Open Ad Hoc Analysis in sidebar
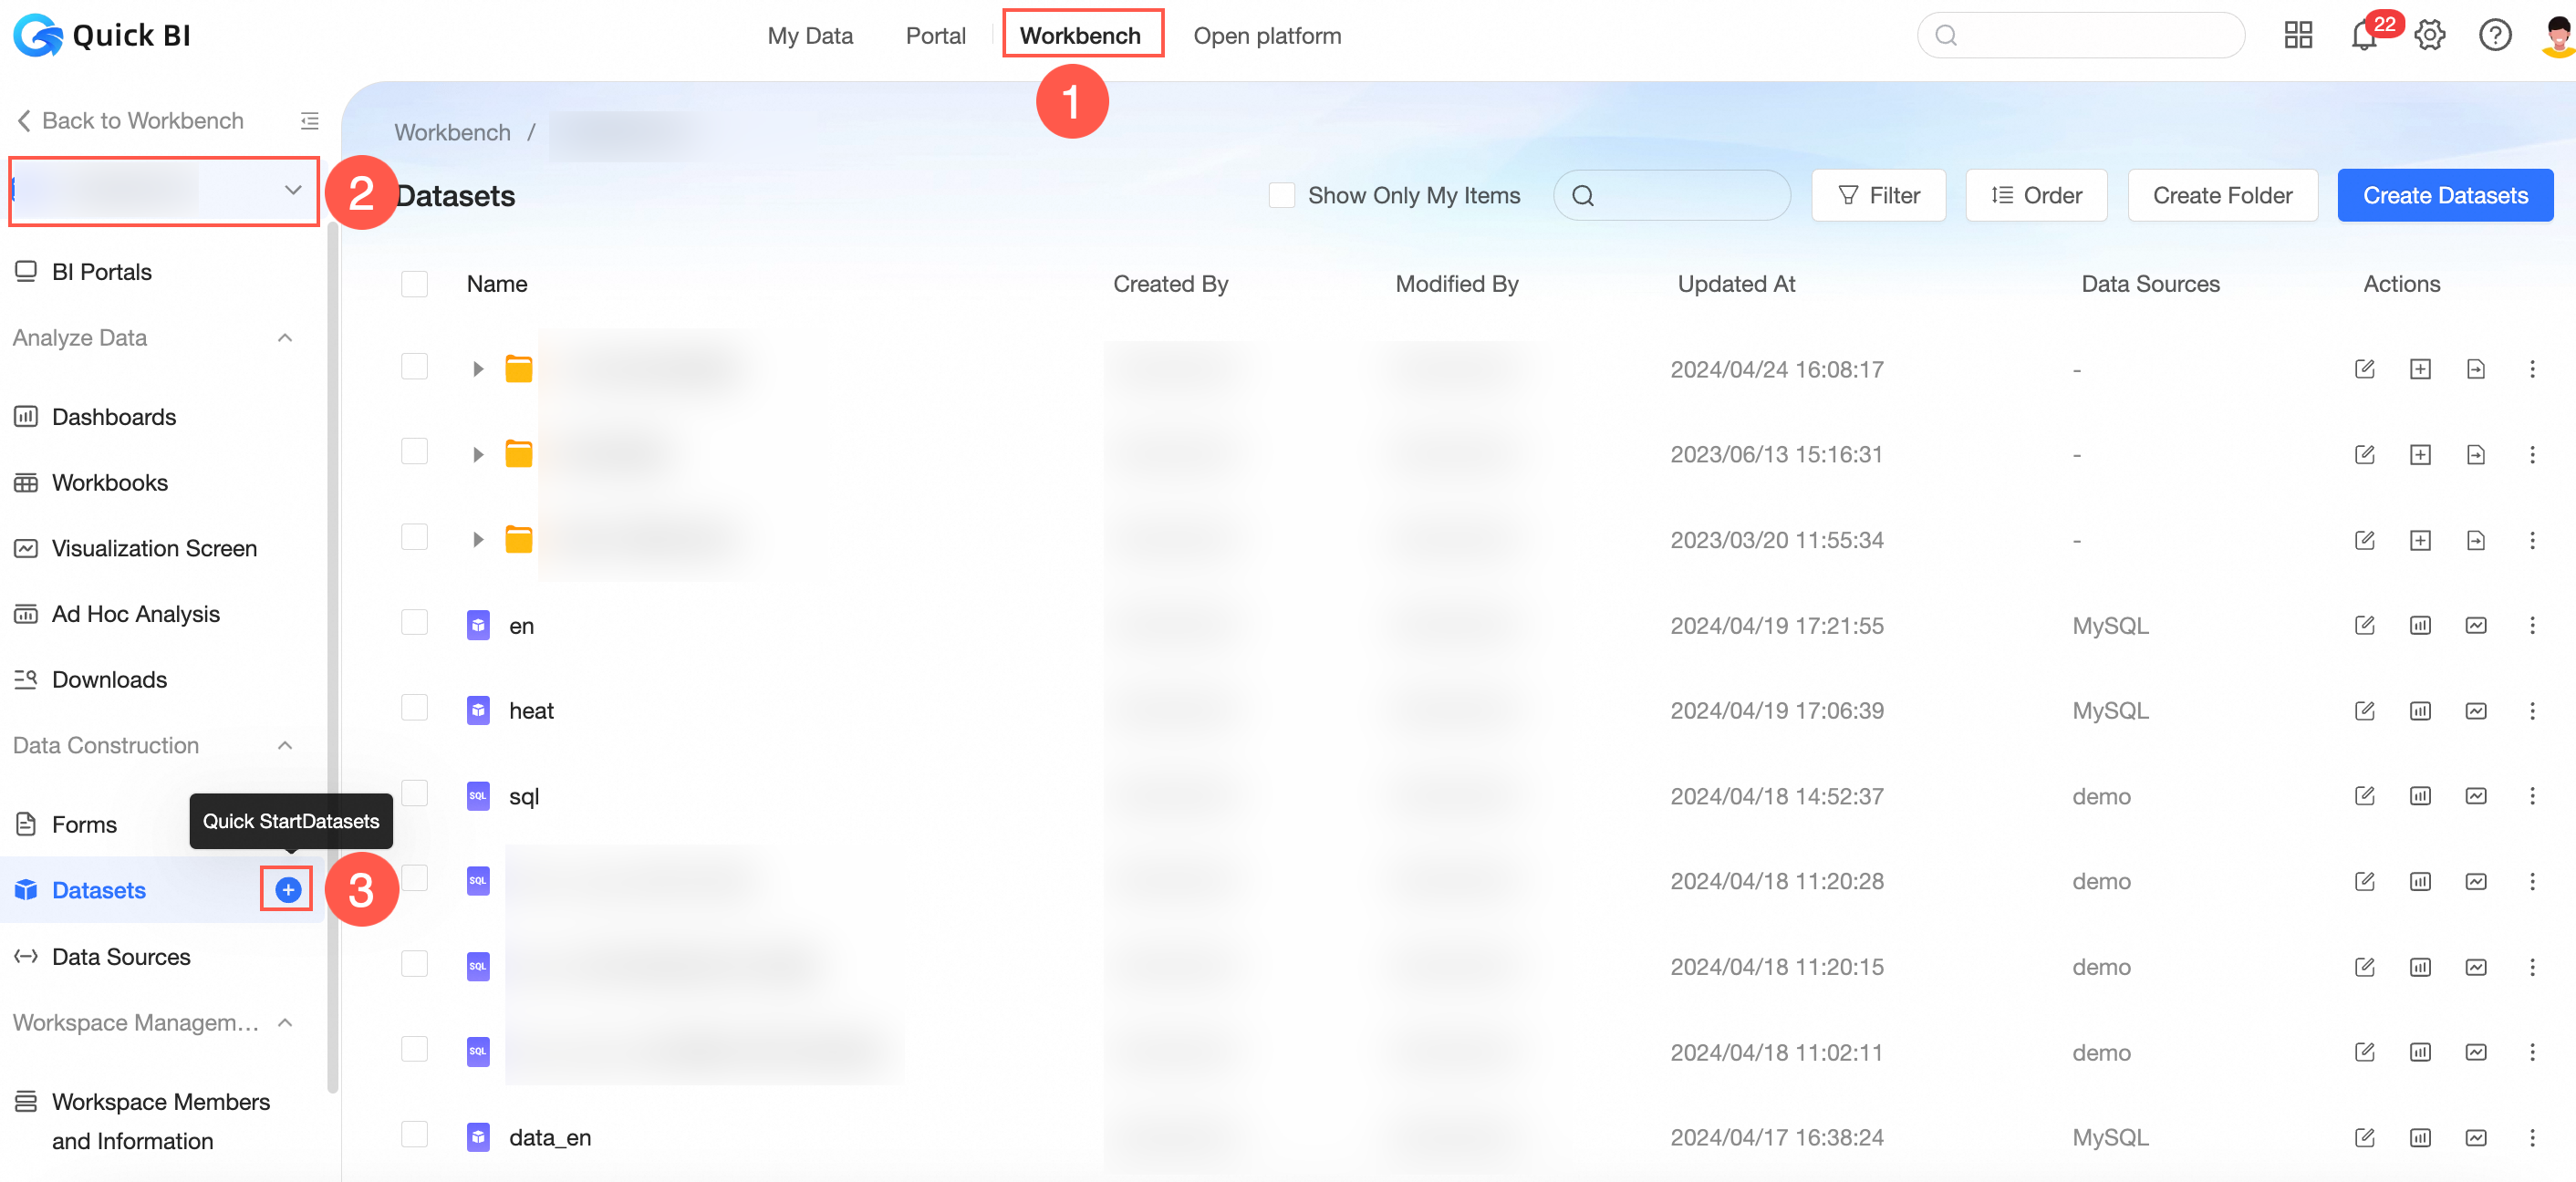The width and height of the screenshot is (2576, 1182). click(x=136, y=614)
